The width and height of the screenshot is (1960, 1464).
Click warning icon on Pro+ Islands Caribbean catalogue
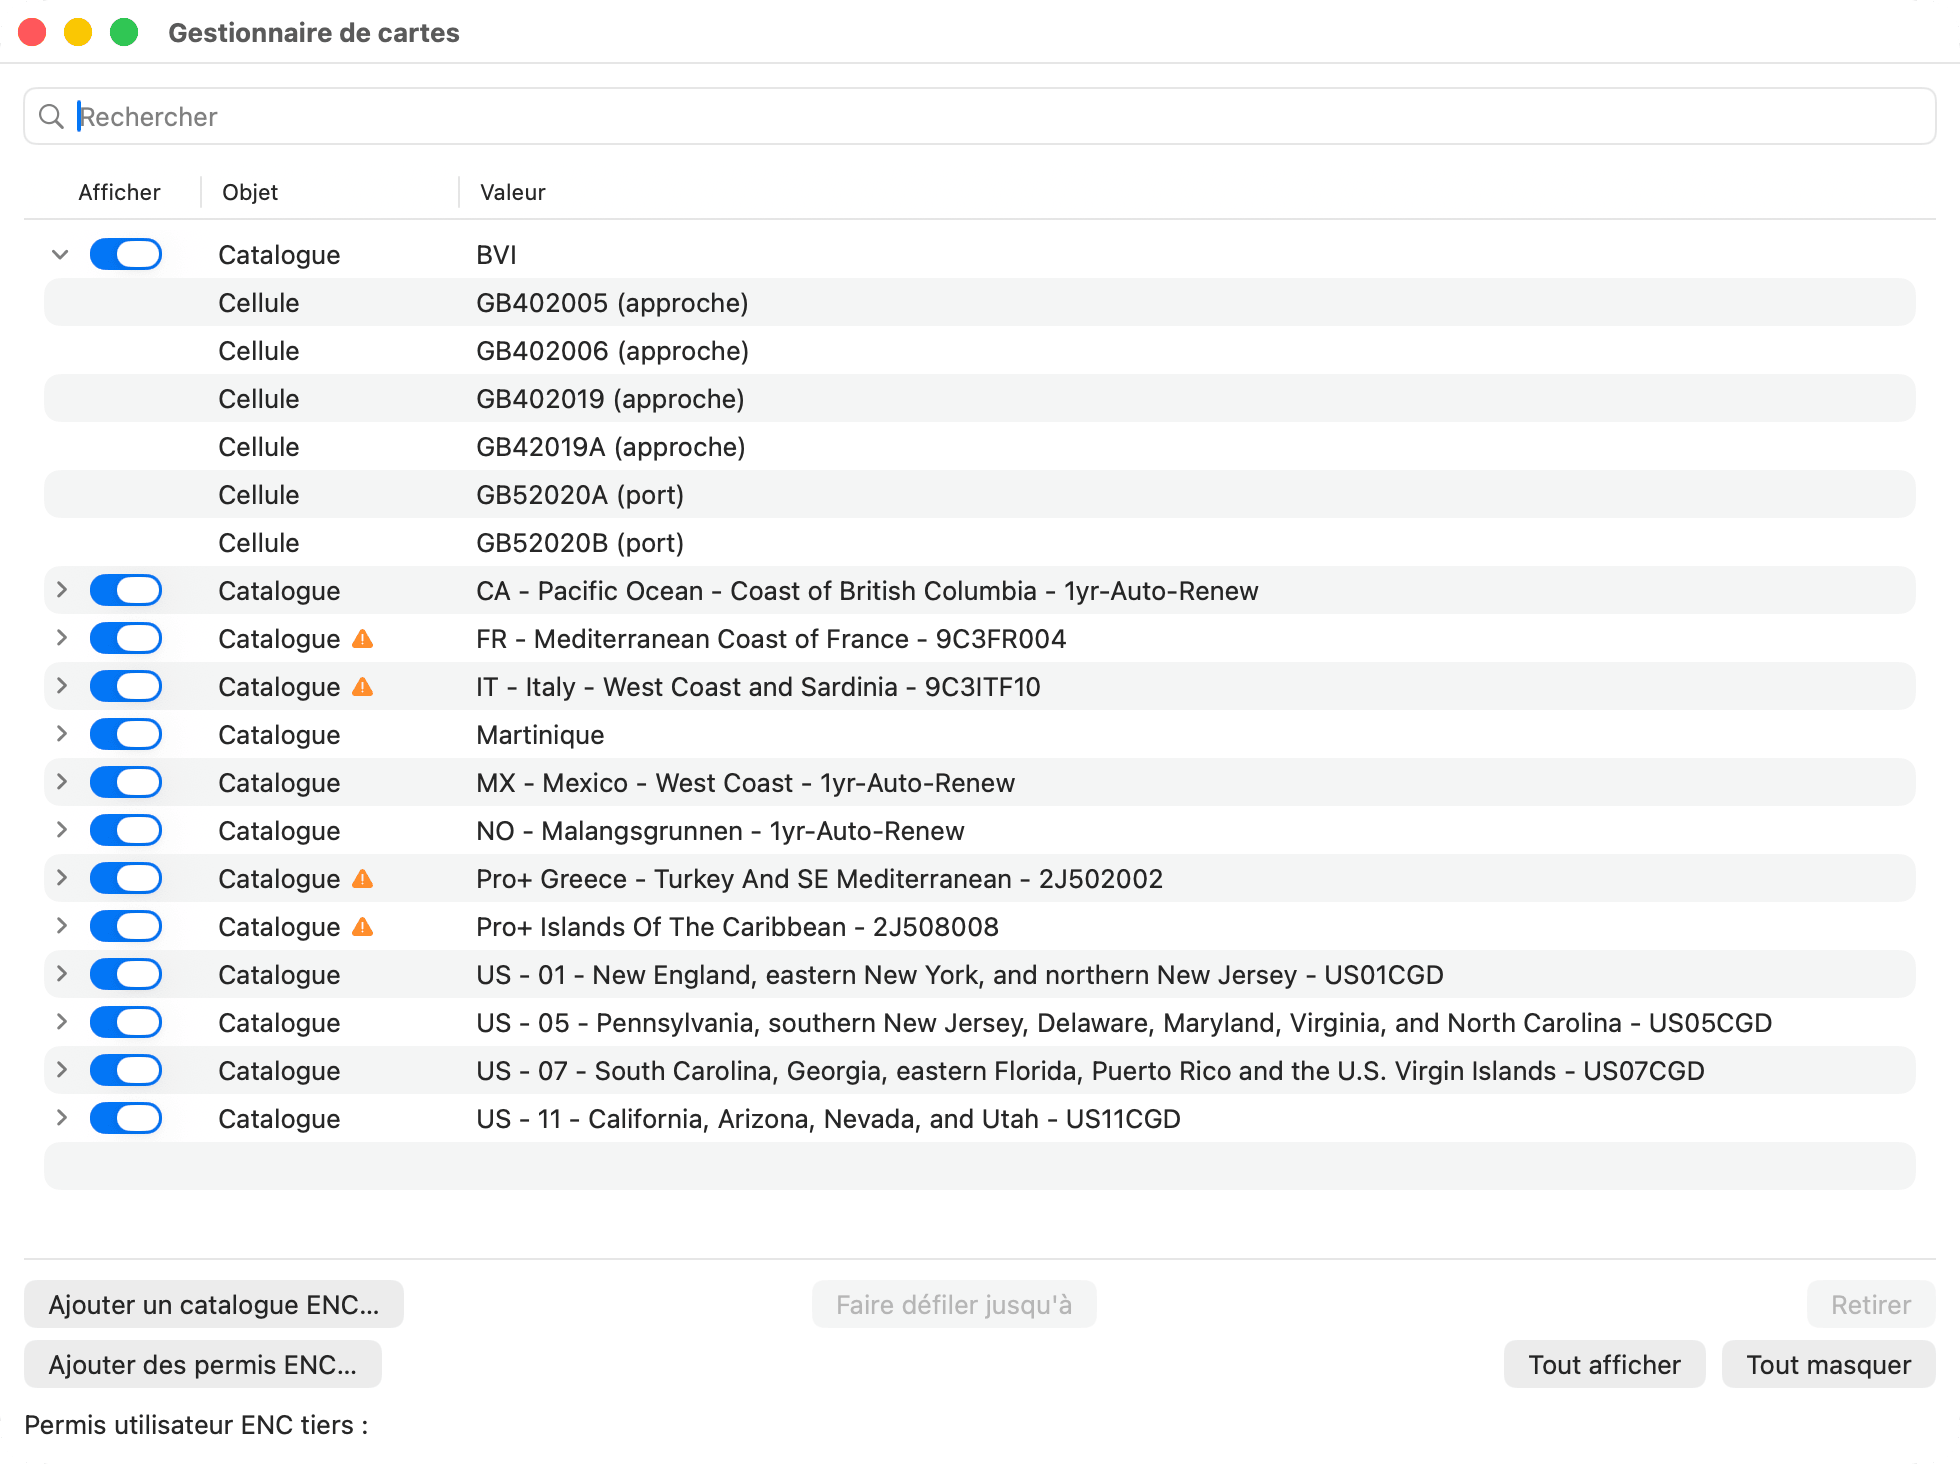[x=363, y=927]
